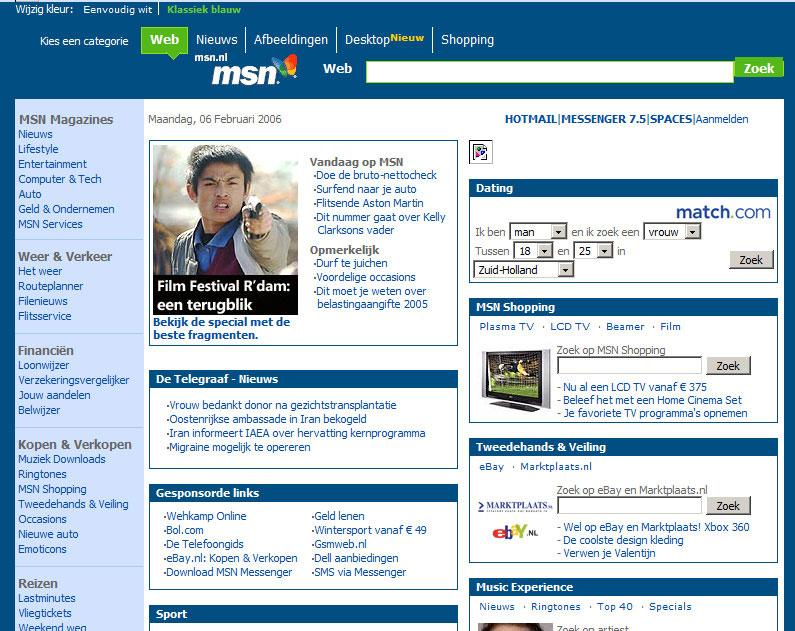Open the match.com logo
Screen dimensions: 795x631
[x=723, y=212]
